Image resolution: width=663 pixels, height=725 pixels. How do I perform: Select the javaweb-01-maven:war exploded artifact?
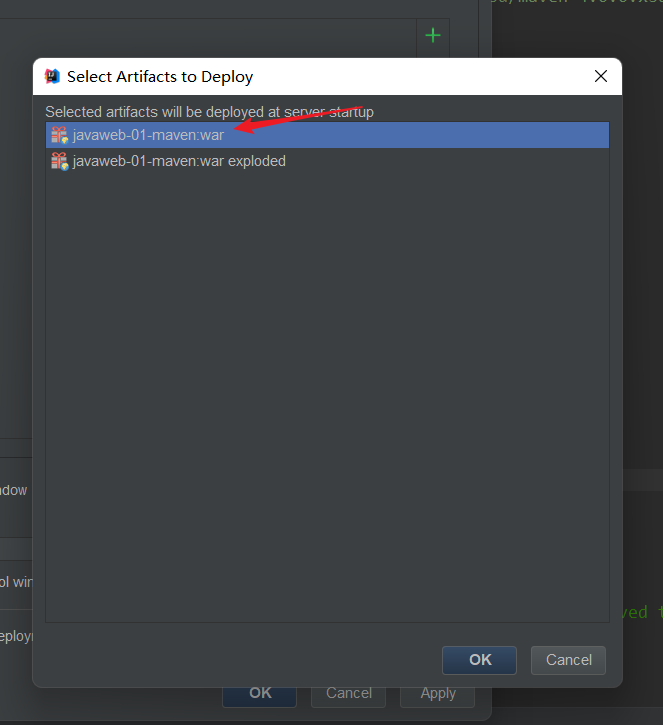327,161
